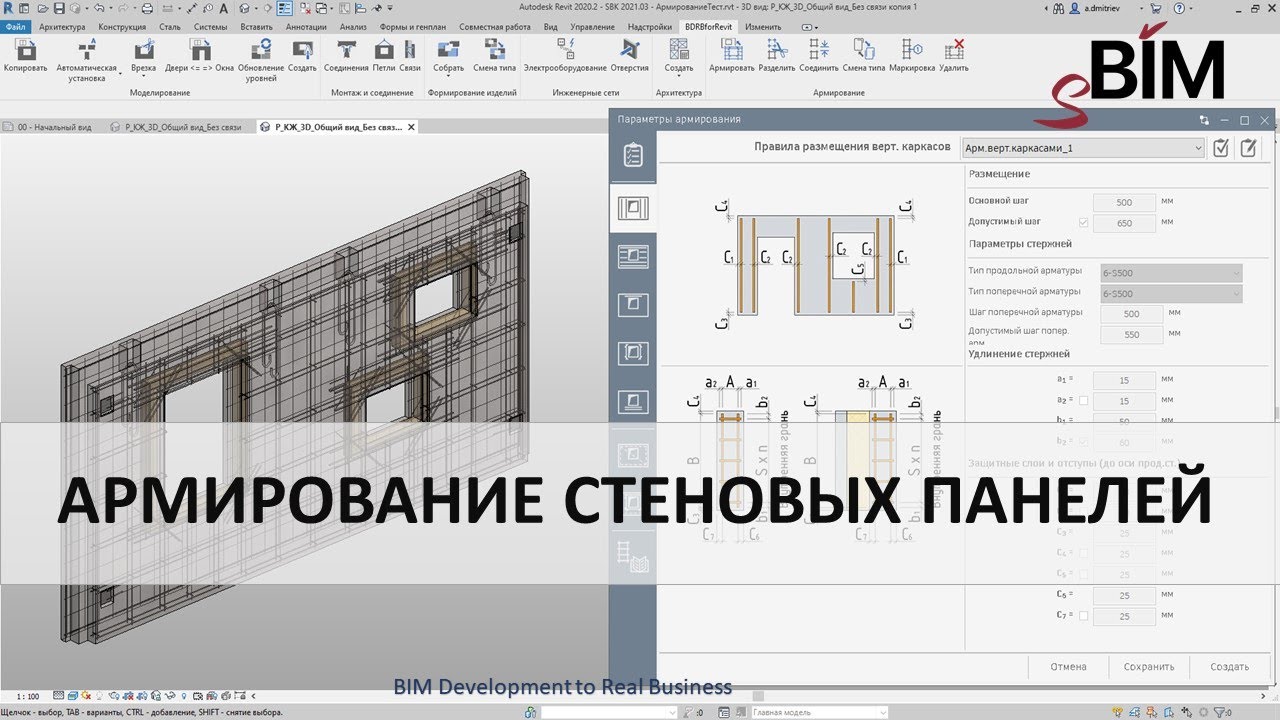Open the Файл menu
This screenshot has width=1280, height=720.
pos(16,27)
